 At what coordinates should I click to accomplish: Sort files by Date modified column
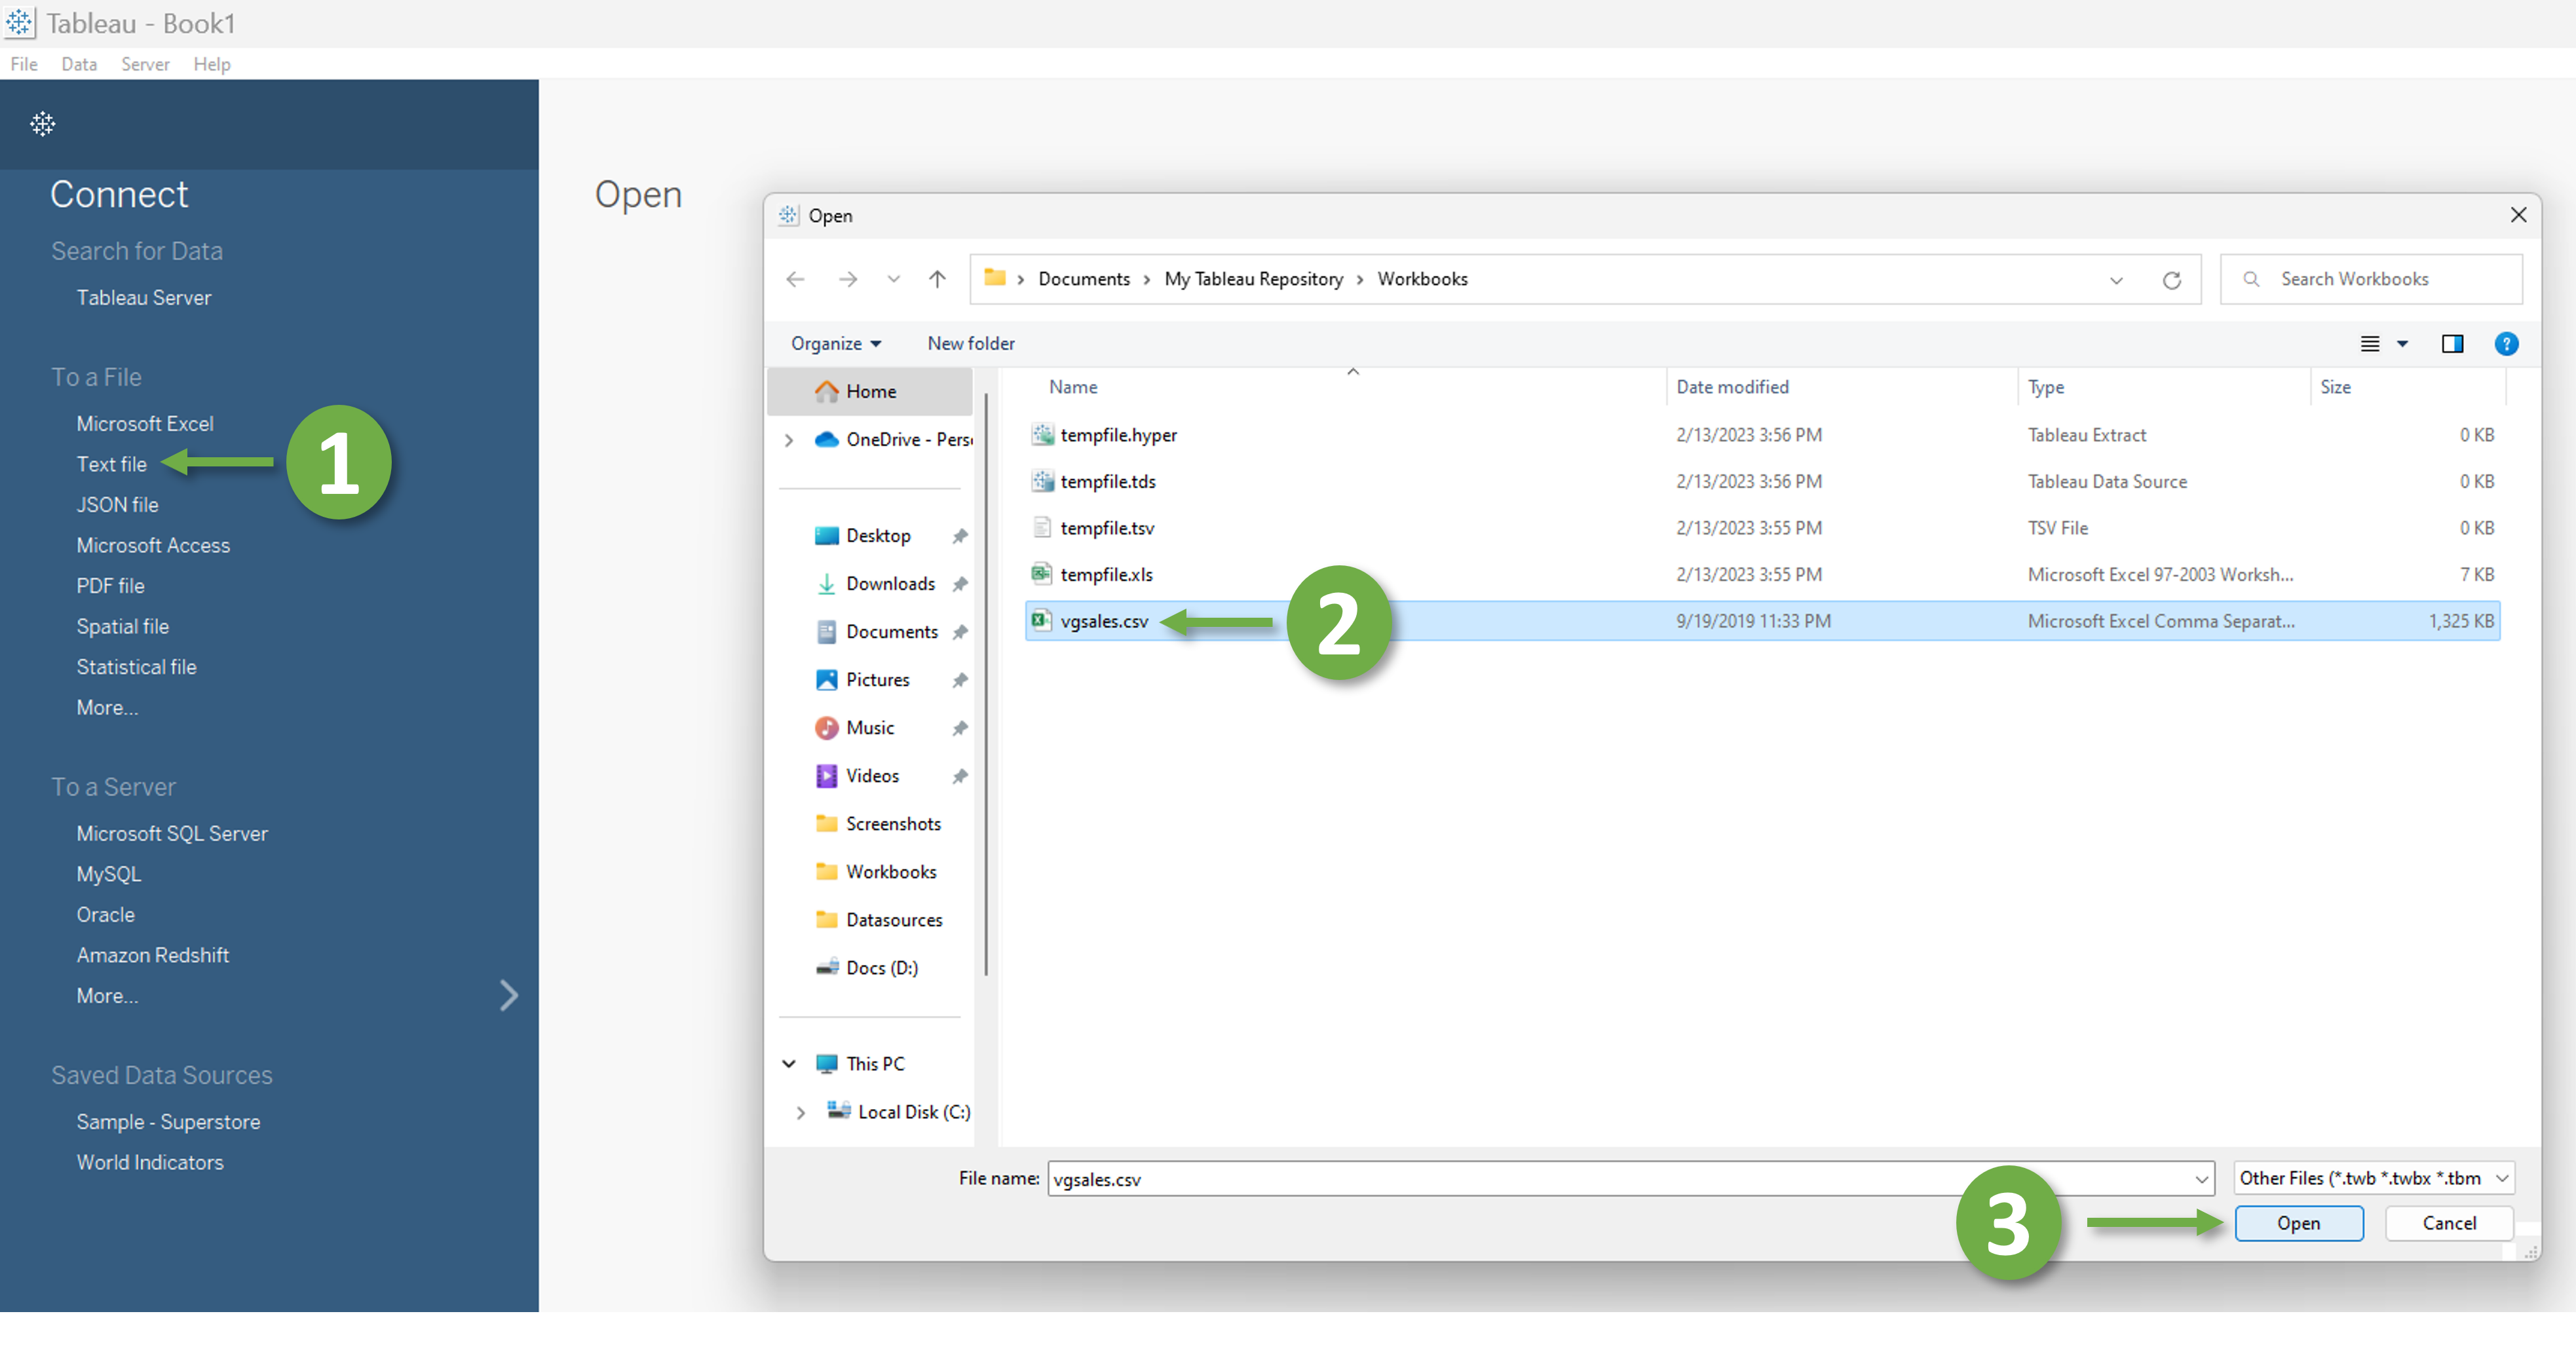[1732, 387]
